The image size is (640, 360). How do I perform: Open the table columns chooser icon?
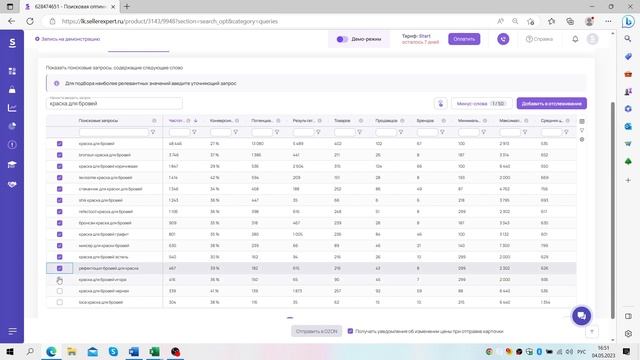[582, 121]
